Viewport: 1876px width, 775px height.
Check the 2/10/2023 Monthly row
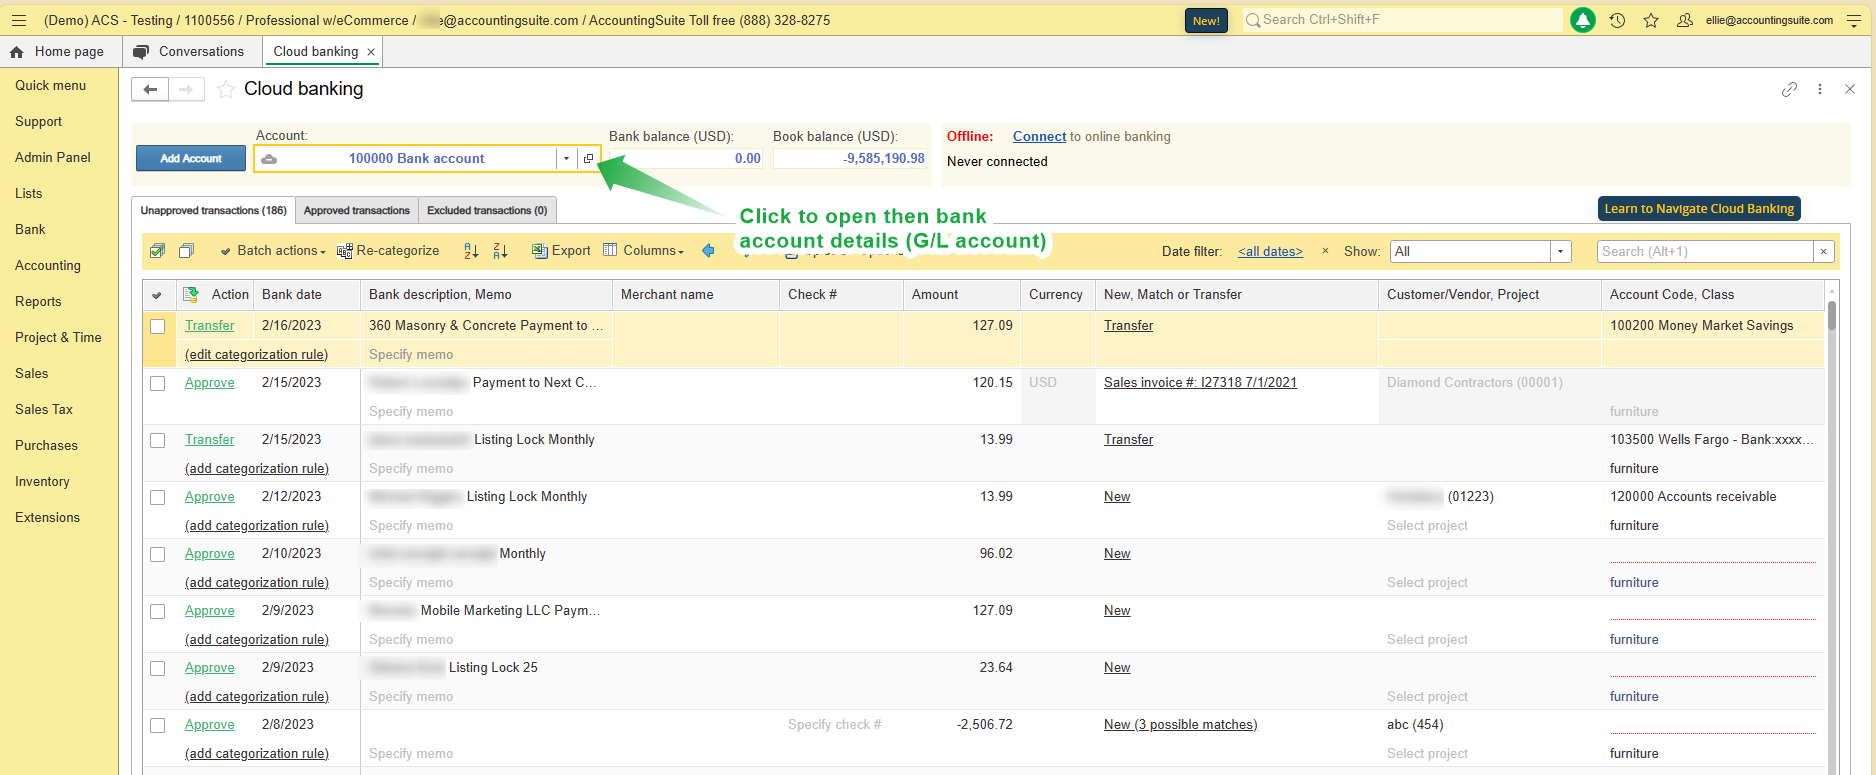pyautogui.click(x=157, y=554)
